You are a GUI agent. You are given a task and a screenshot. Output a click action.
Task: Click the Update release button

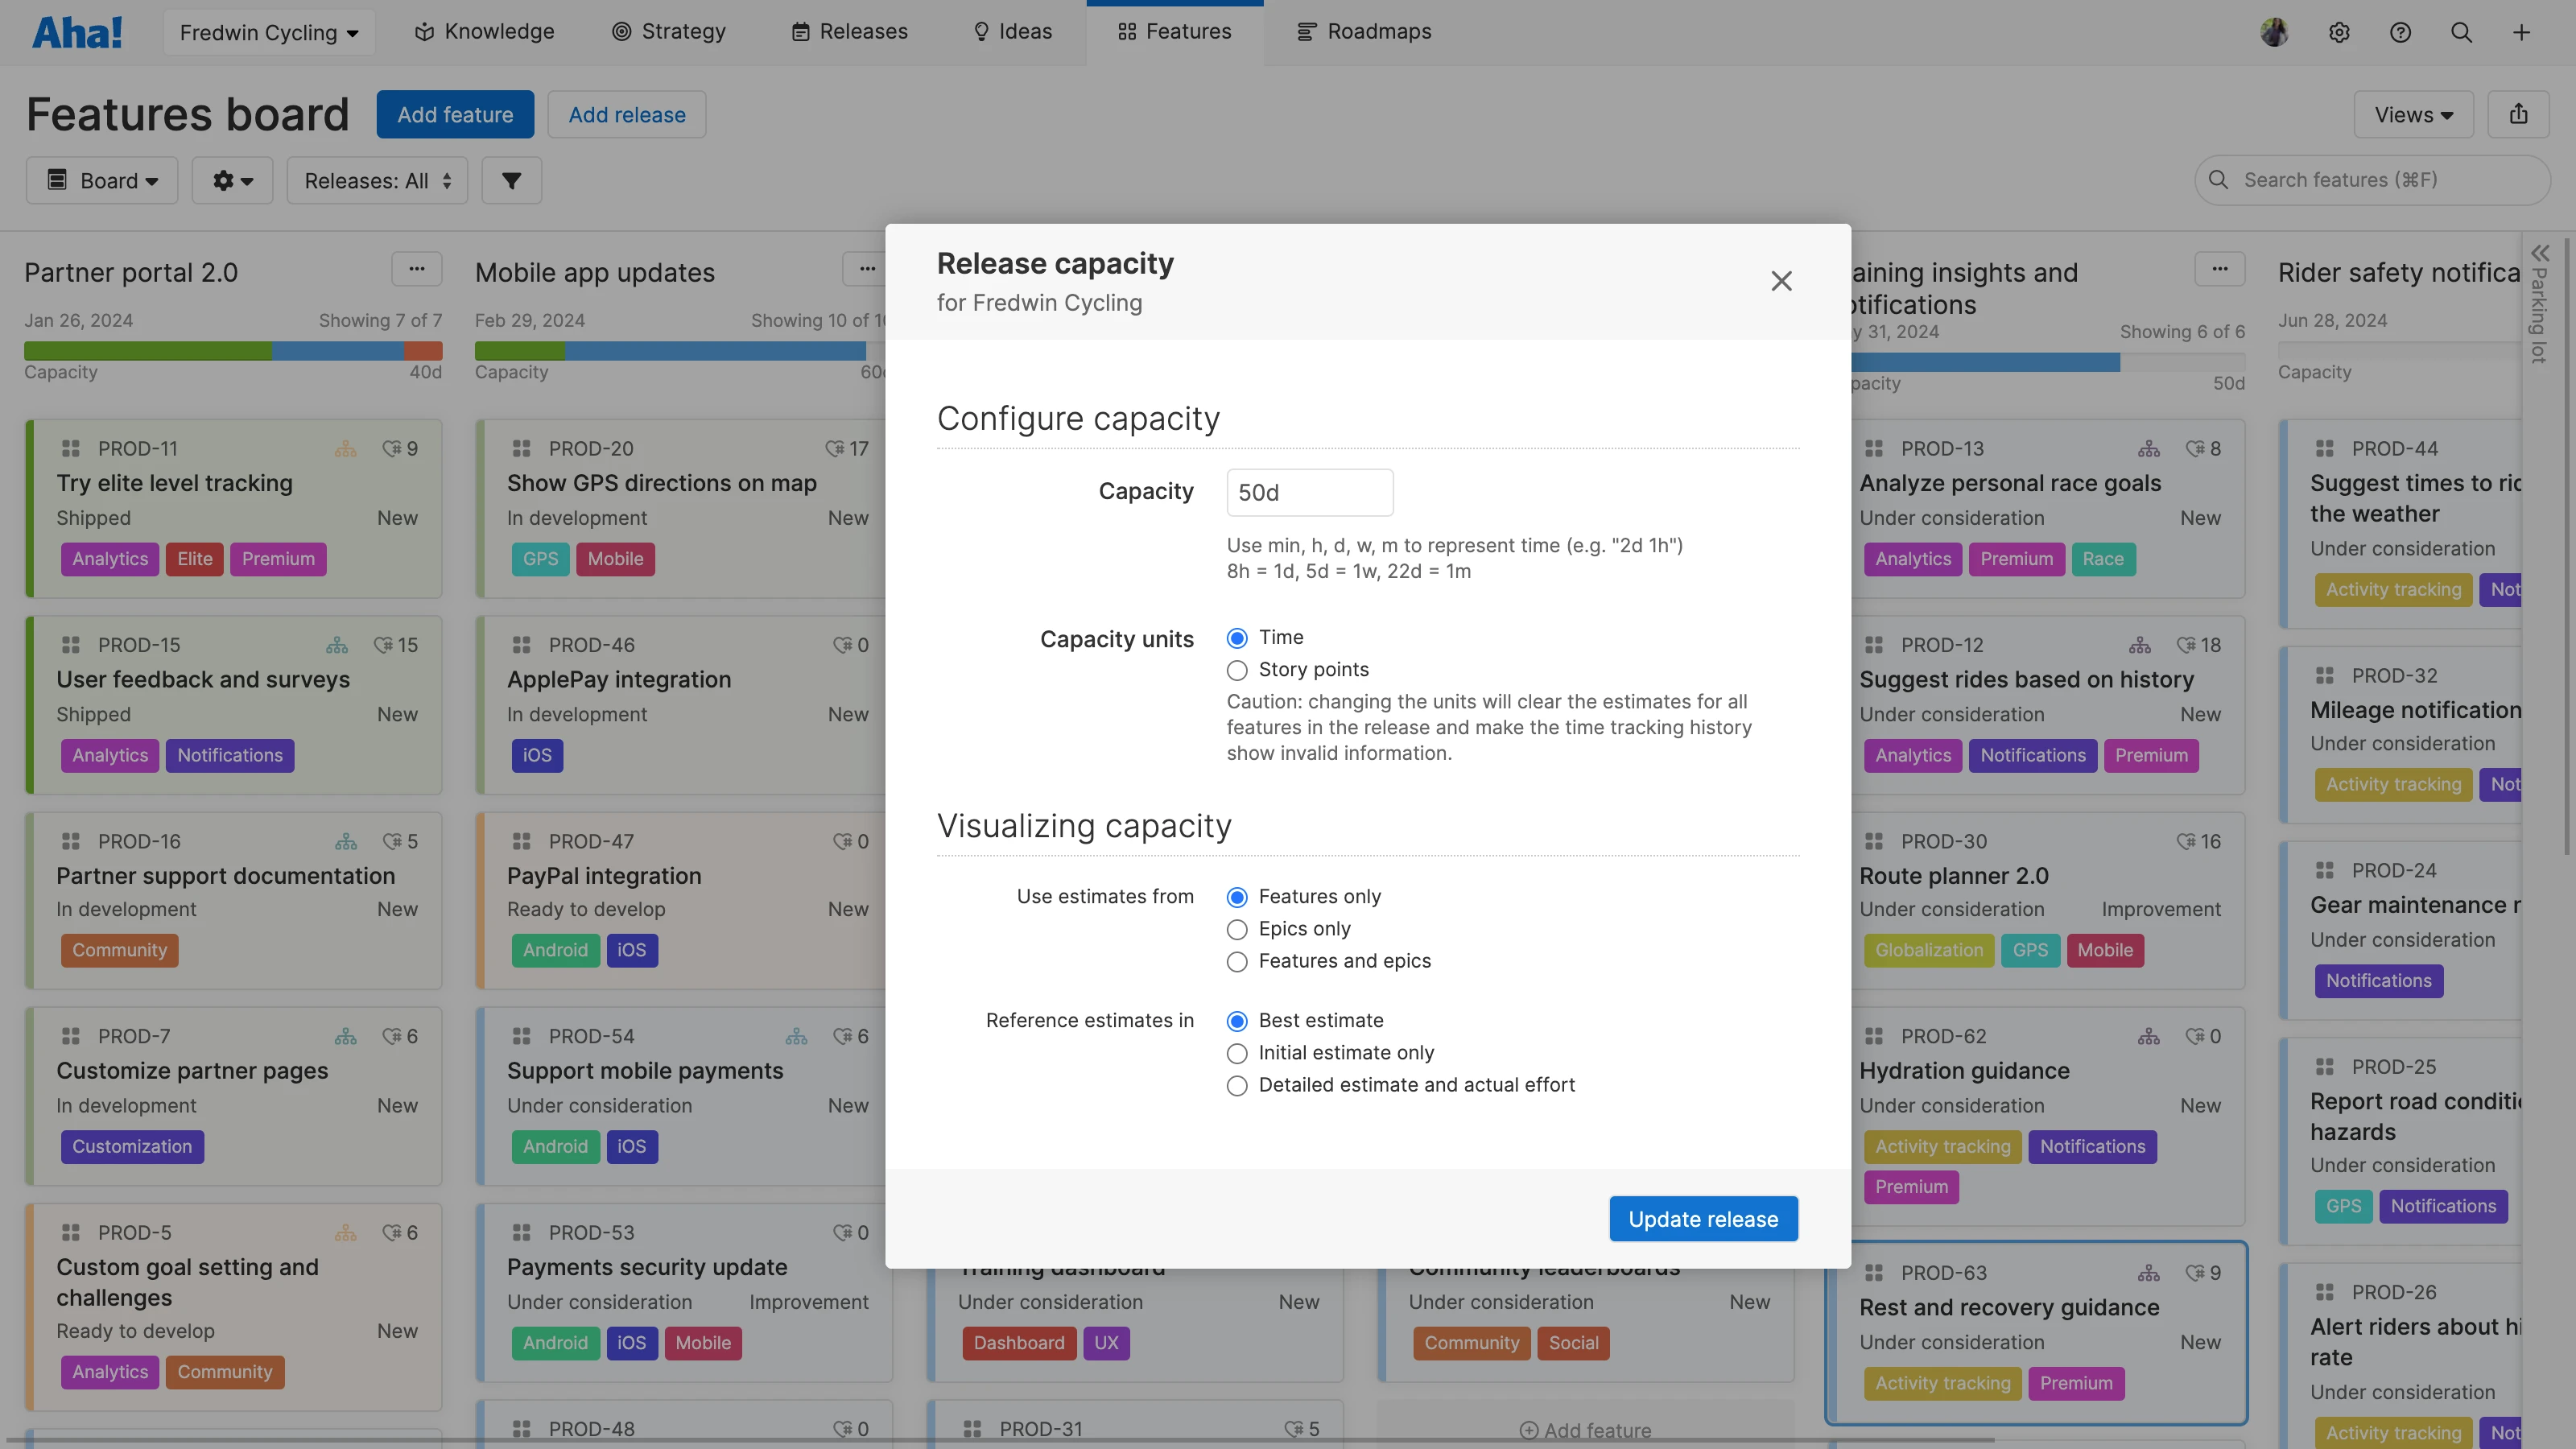1702,1218
